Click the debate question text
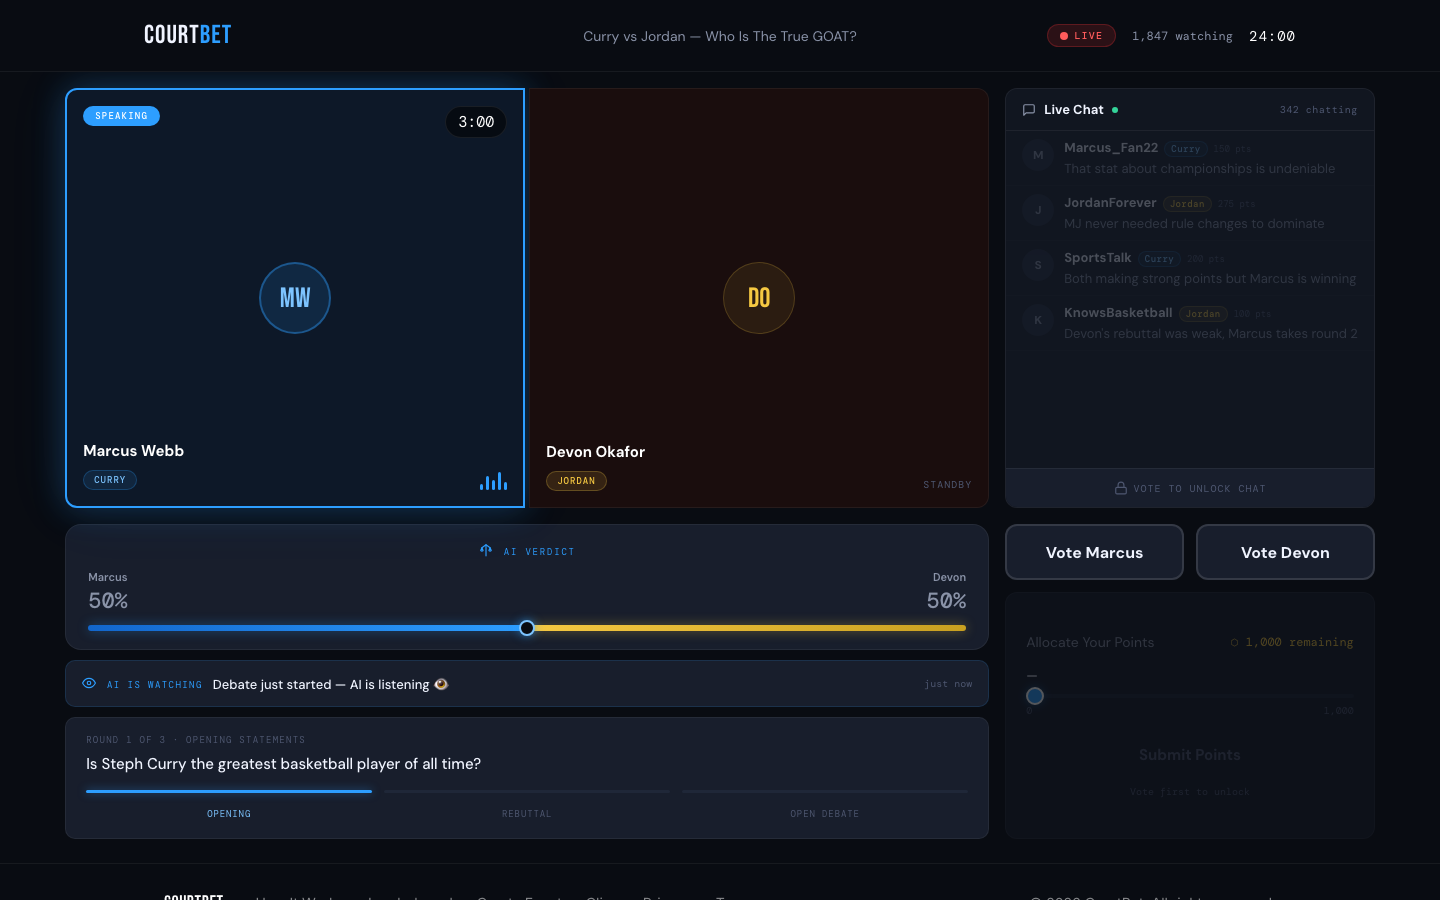1440x900 pixels. point(283,764)
